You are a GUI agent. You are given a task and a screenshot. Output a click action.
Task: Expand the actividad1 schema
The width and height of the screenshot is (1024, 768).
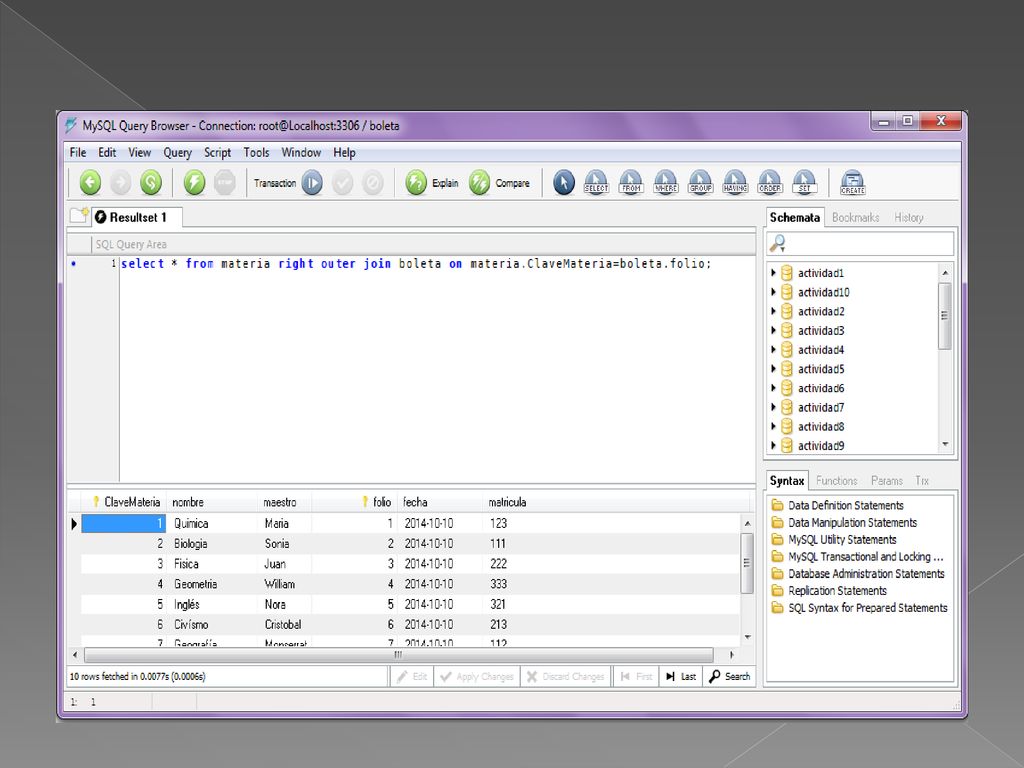(x=773, y=273)
